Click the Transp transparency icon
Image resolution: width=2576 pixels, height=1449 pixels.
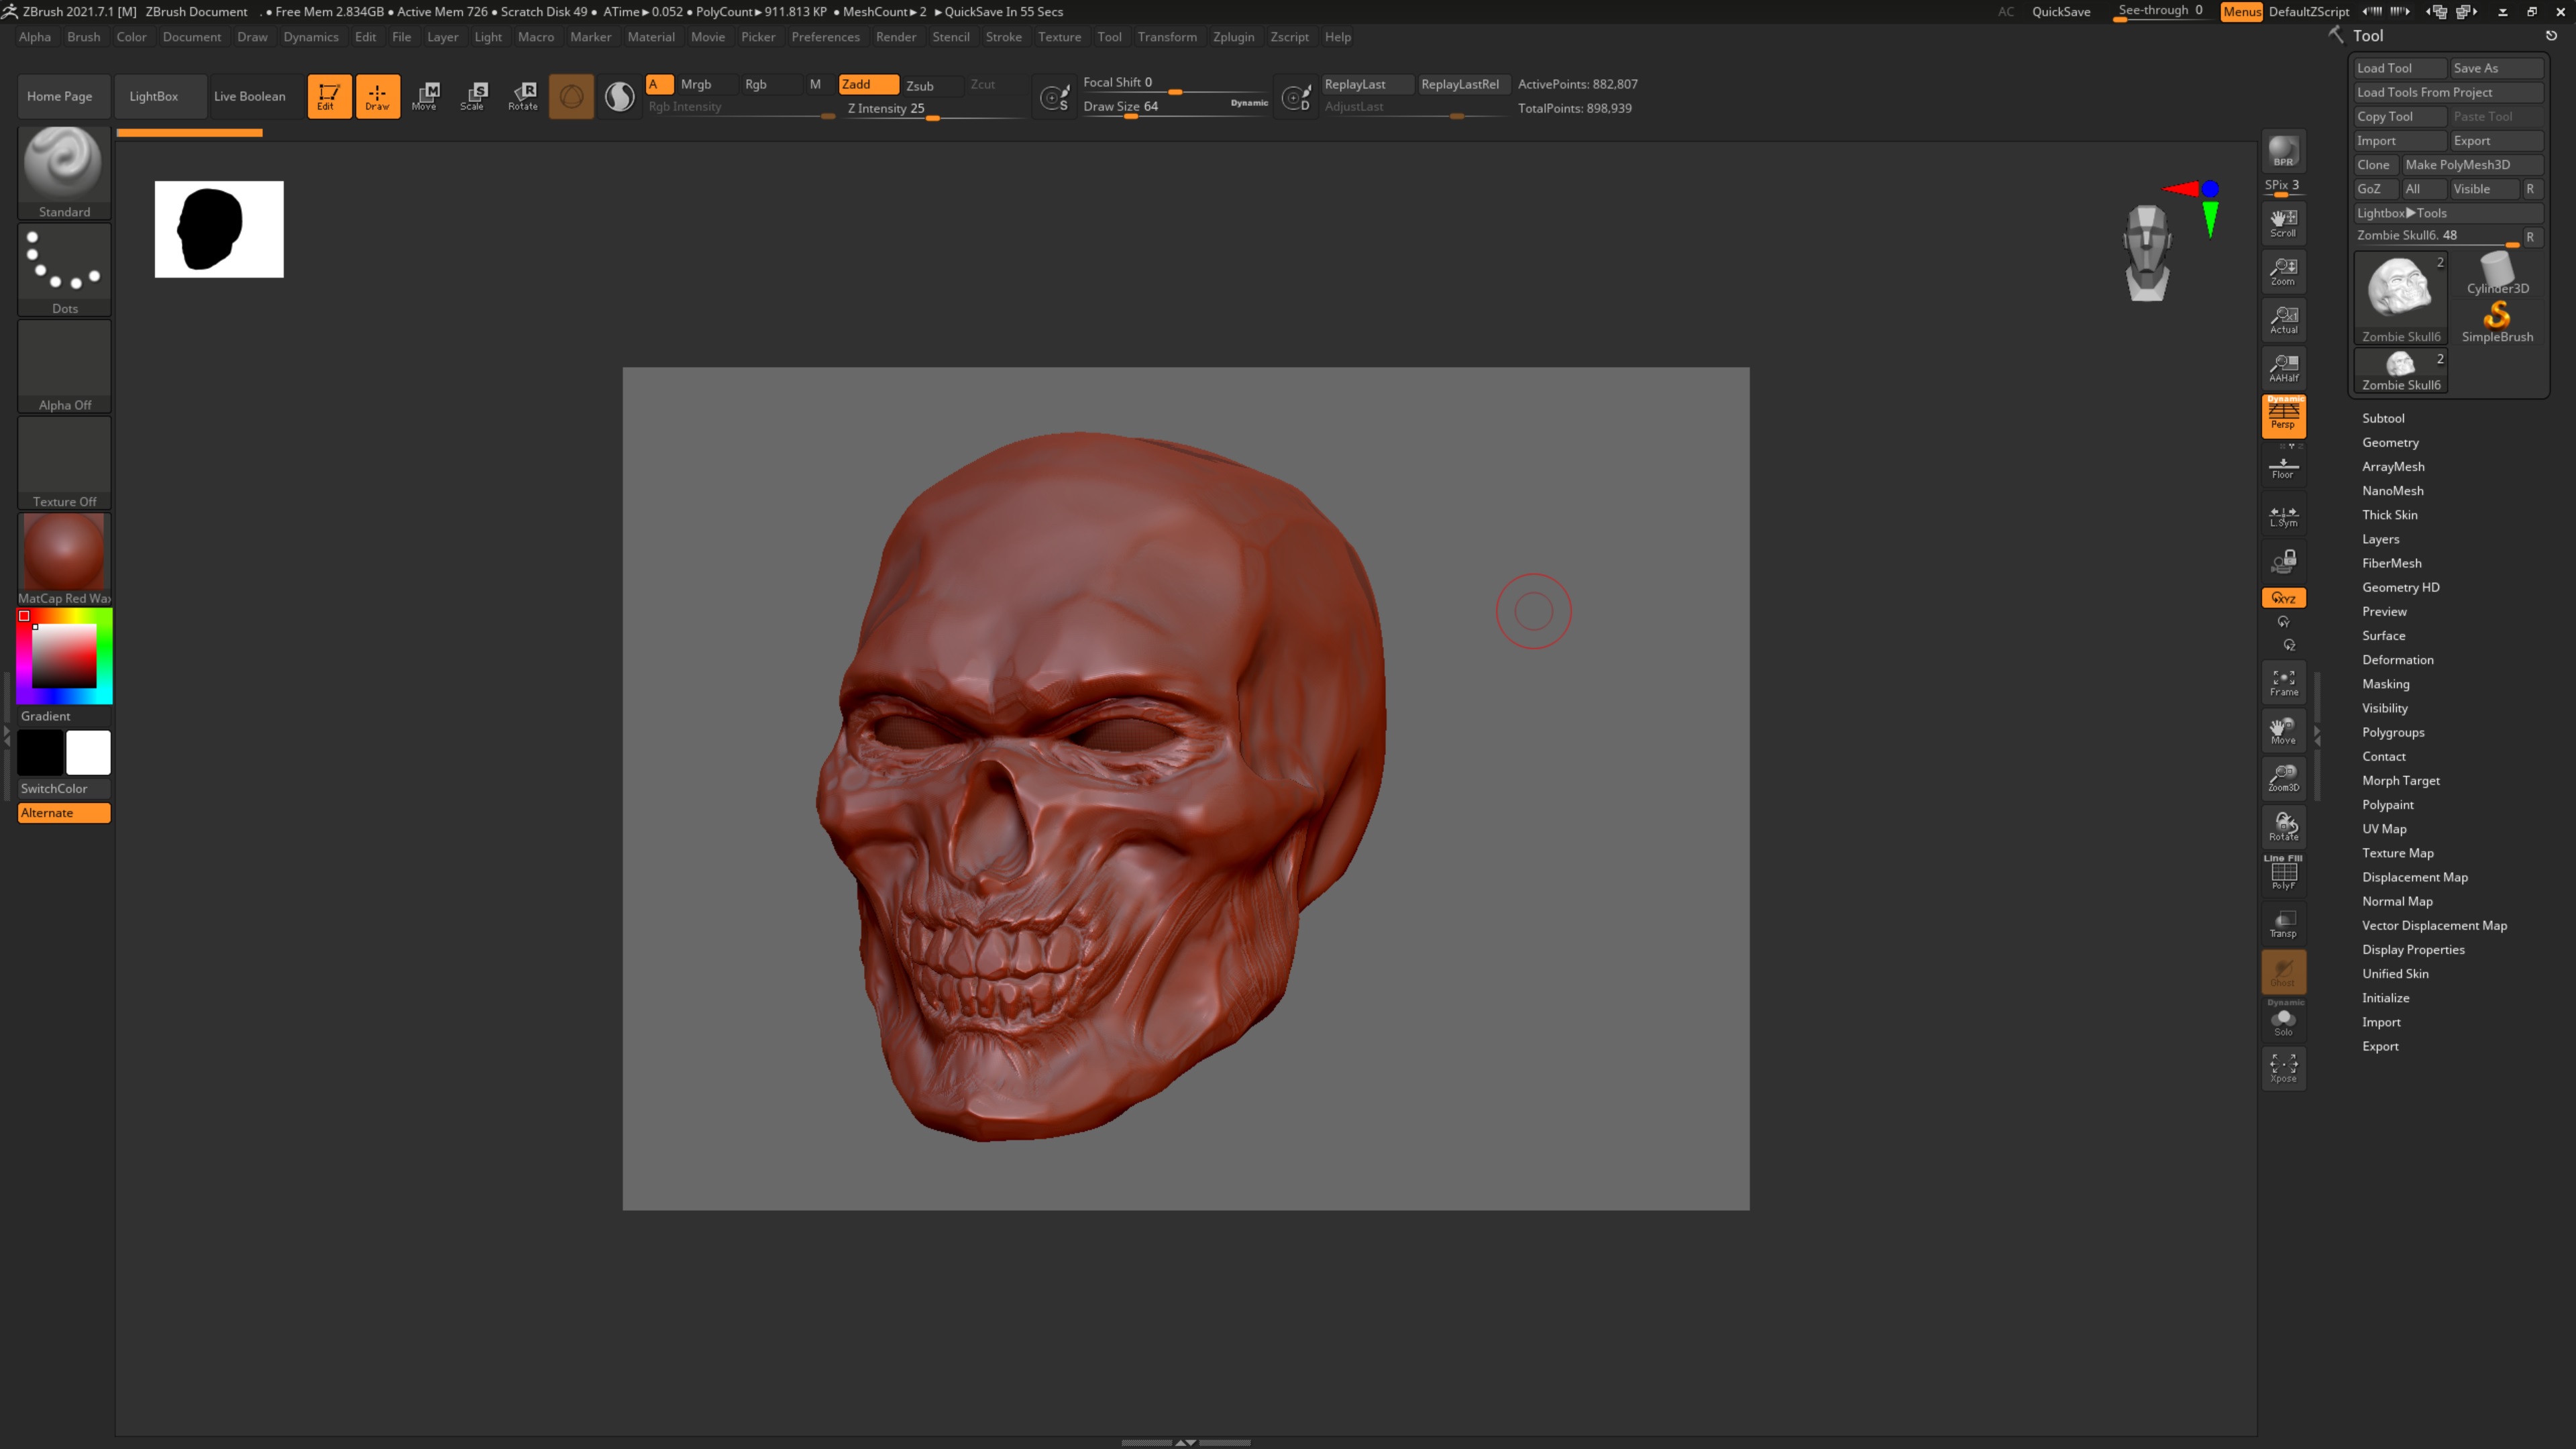coord(2283,924)
